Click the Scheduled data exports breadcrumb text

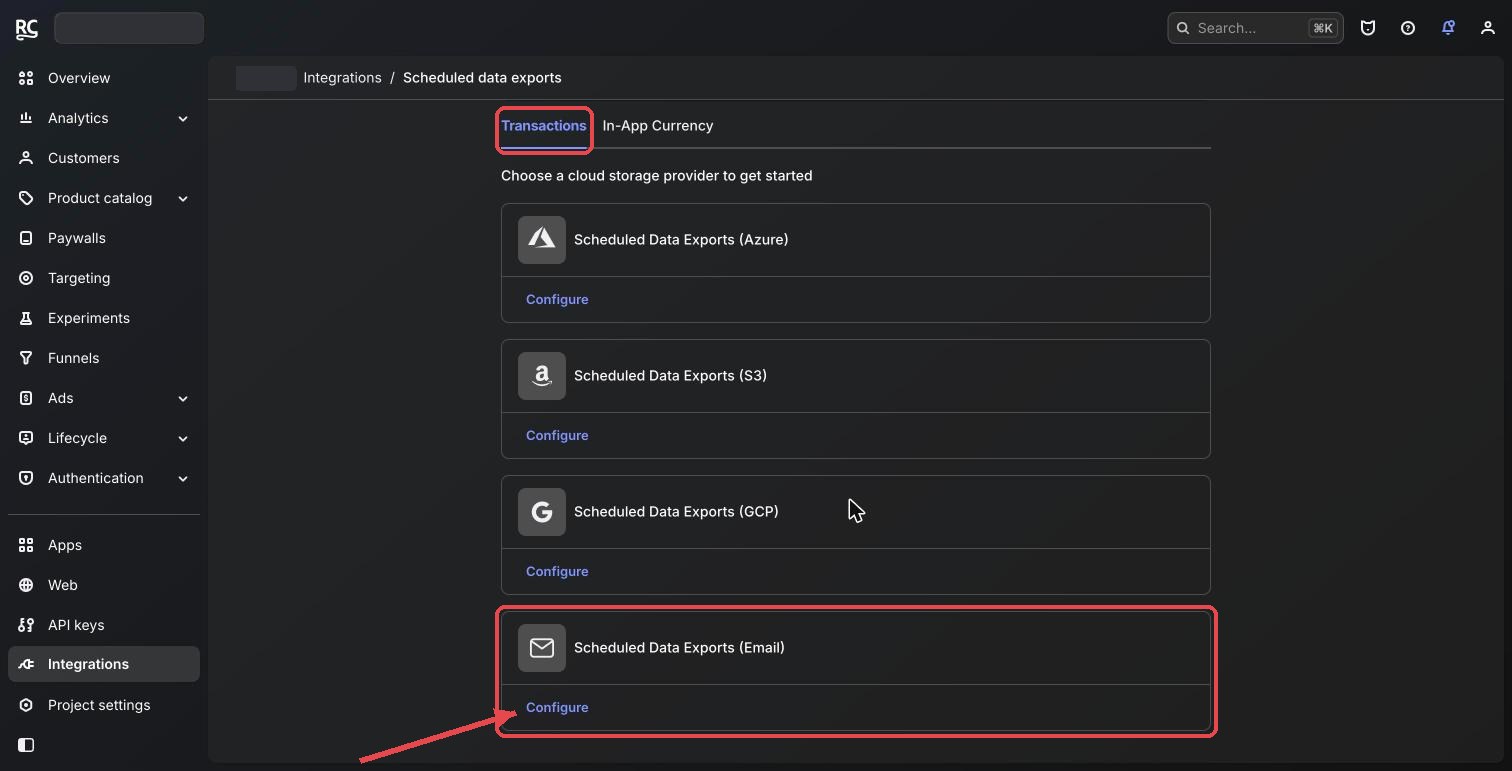click(482, 78)
